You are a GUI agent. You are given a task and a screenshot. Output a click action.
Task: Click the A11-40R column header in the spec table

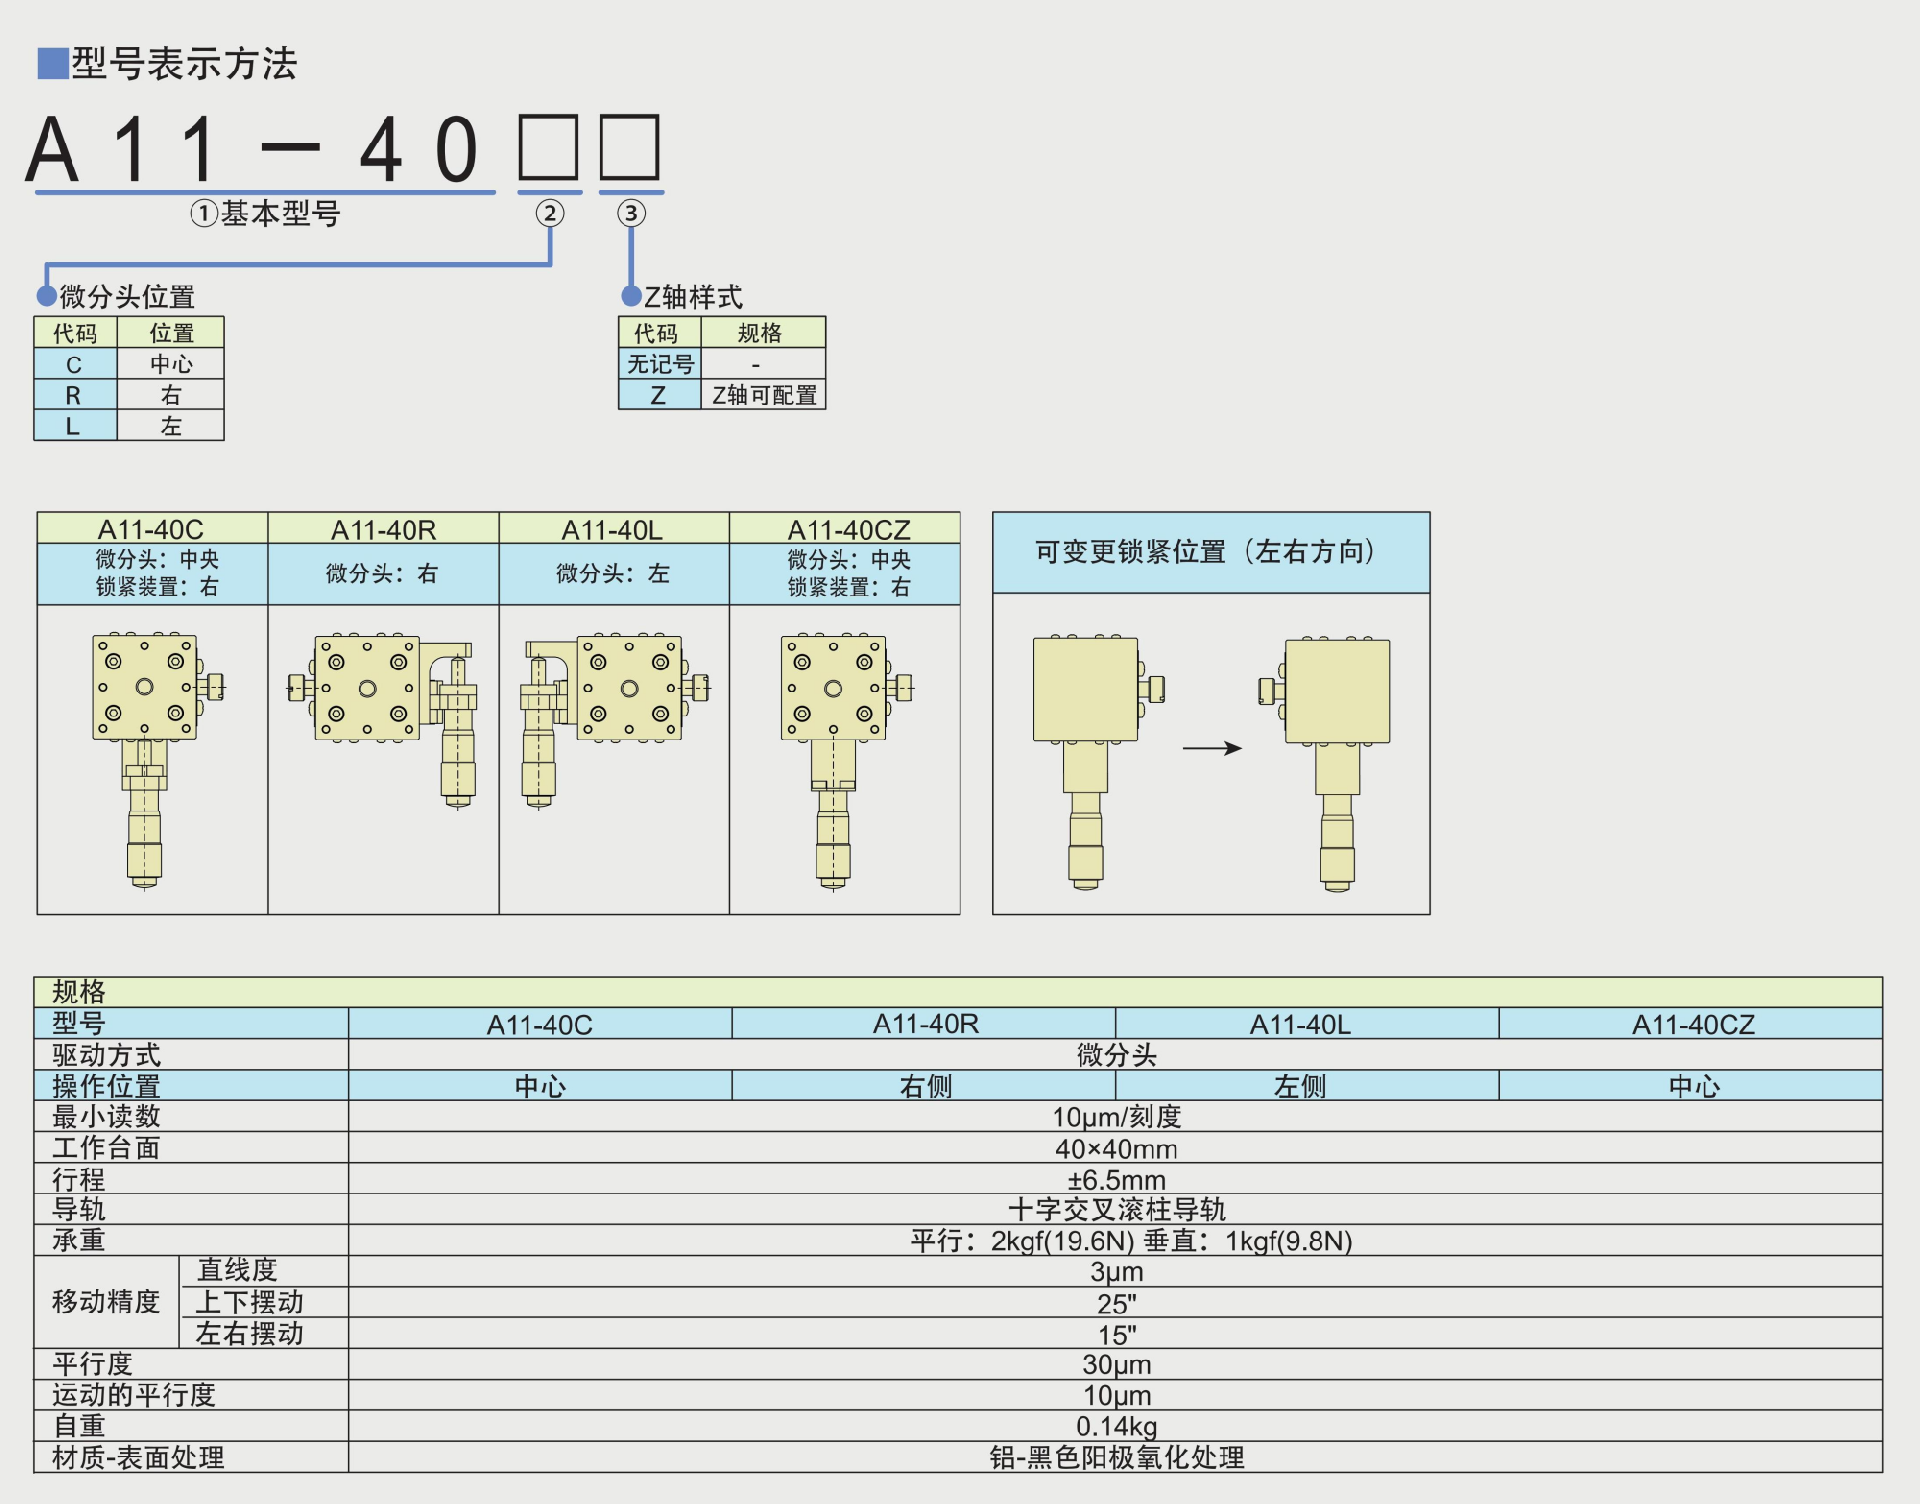click(x=925, y=1024)
